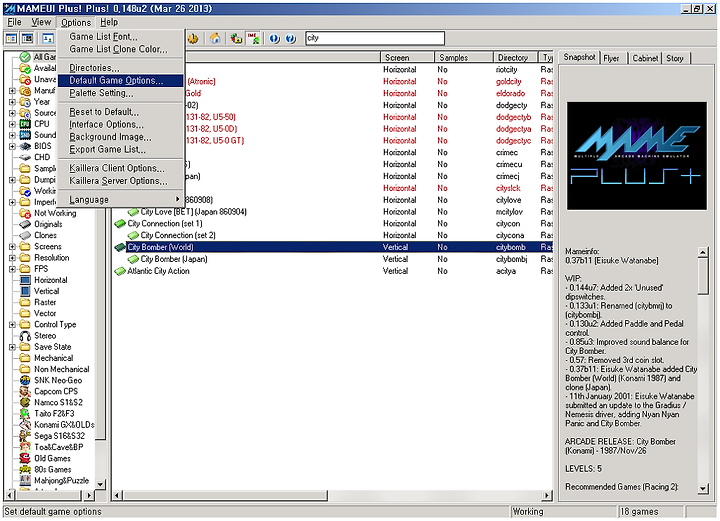Click the red and green folder-lock toolbar icon
This screenshot has width=720, height=521.
[x=236, y=39]
